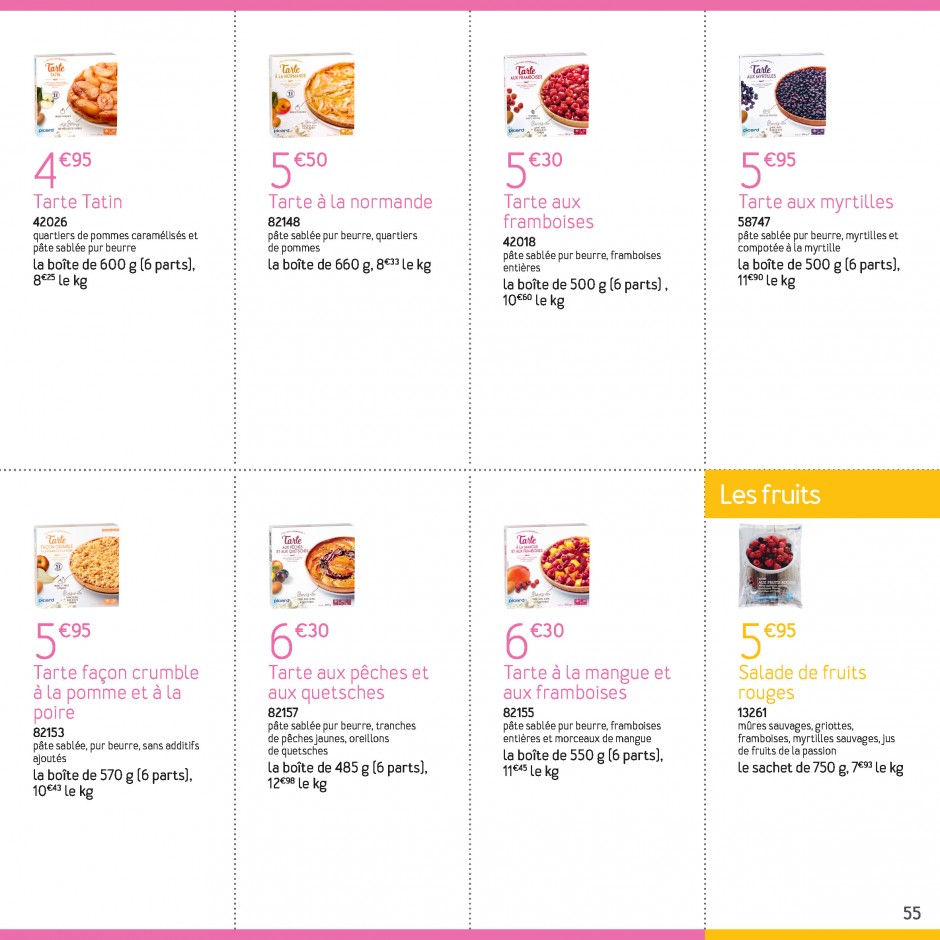Select the Tarte aux framboises title
The width and height of the screenshot is (940, 940).
548,212
